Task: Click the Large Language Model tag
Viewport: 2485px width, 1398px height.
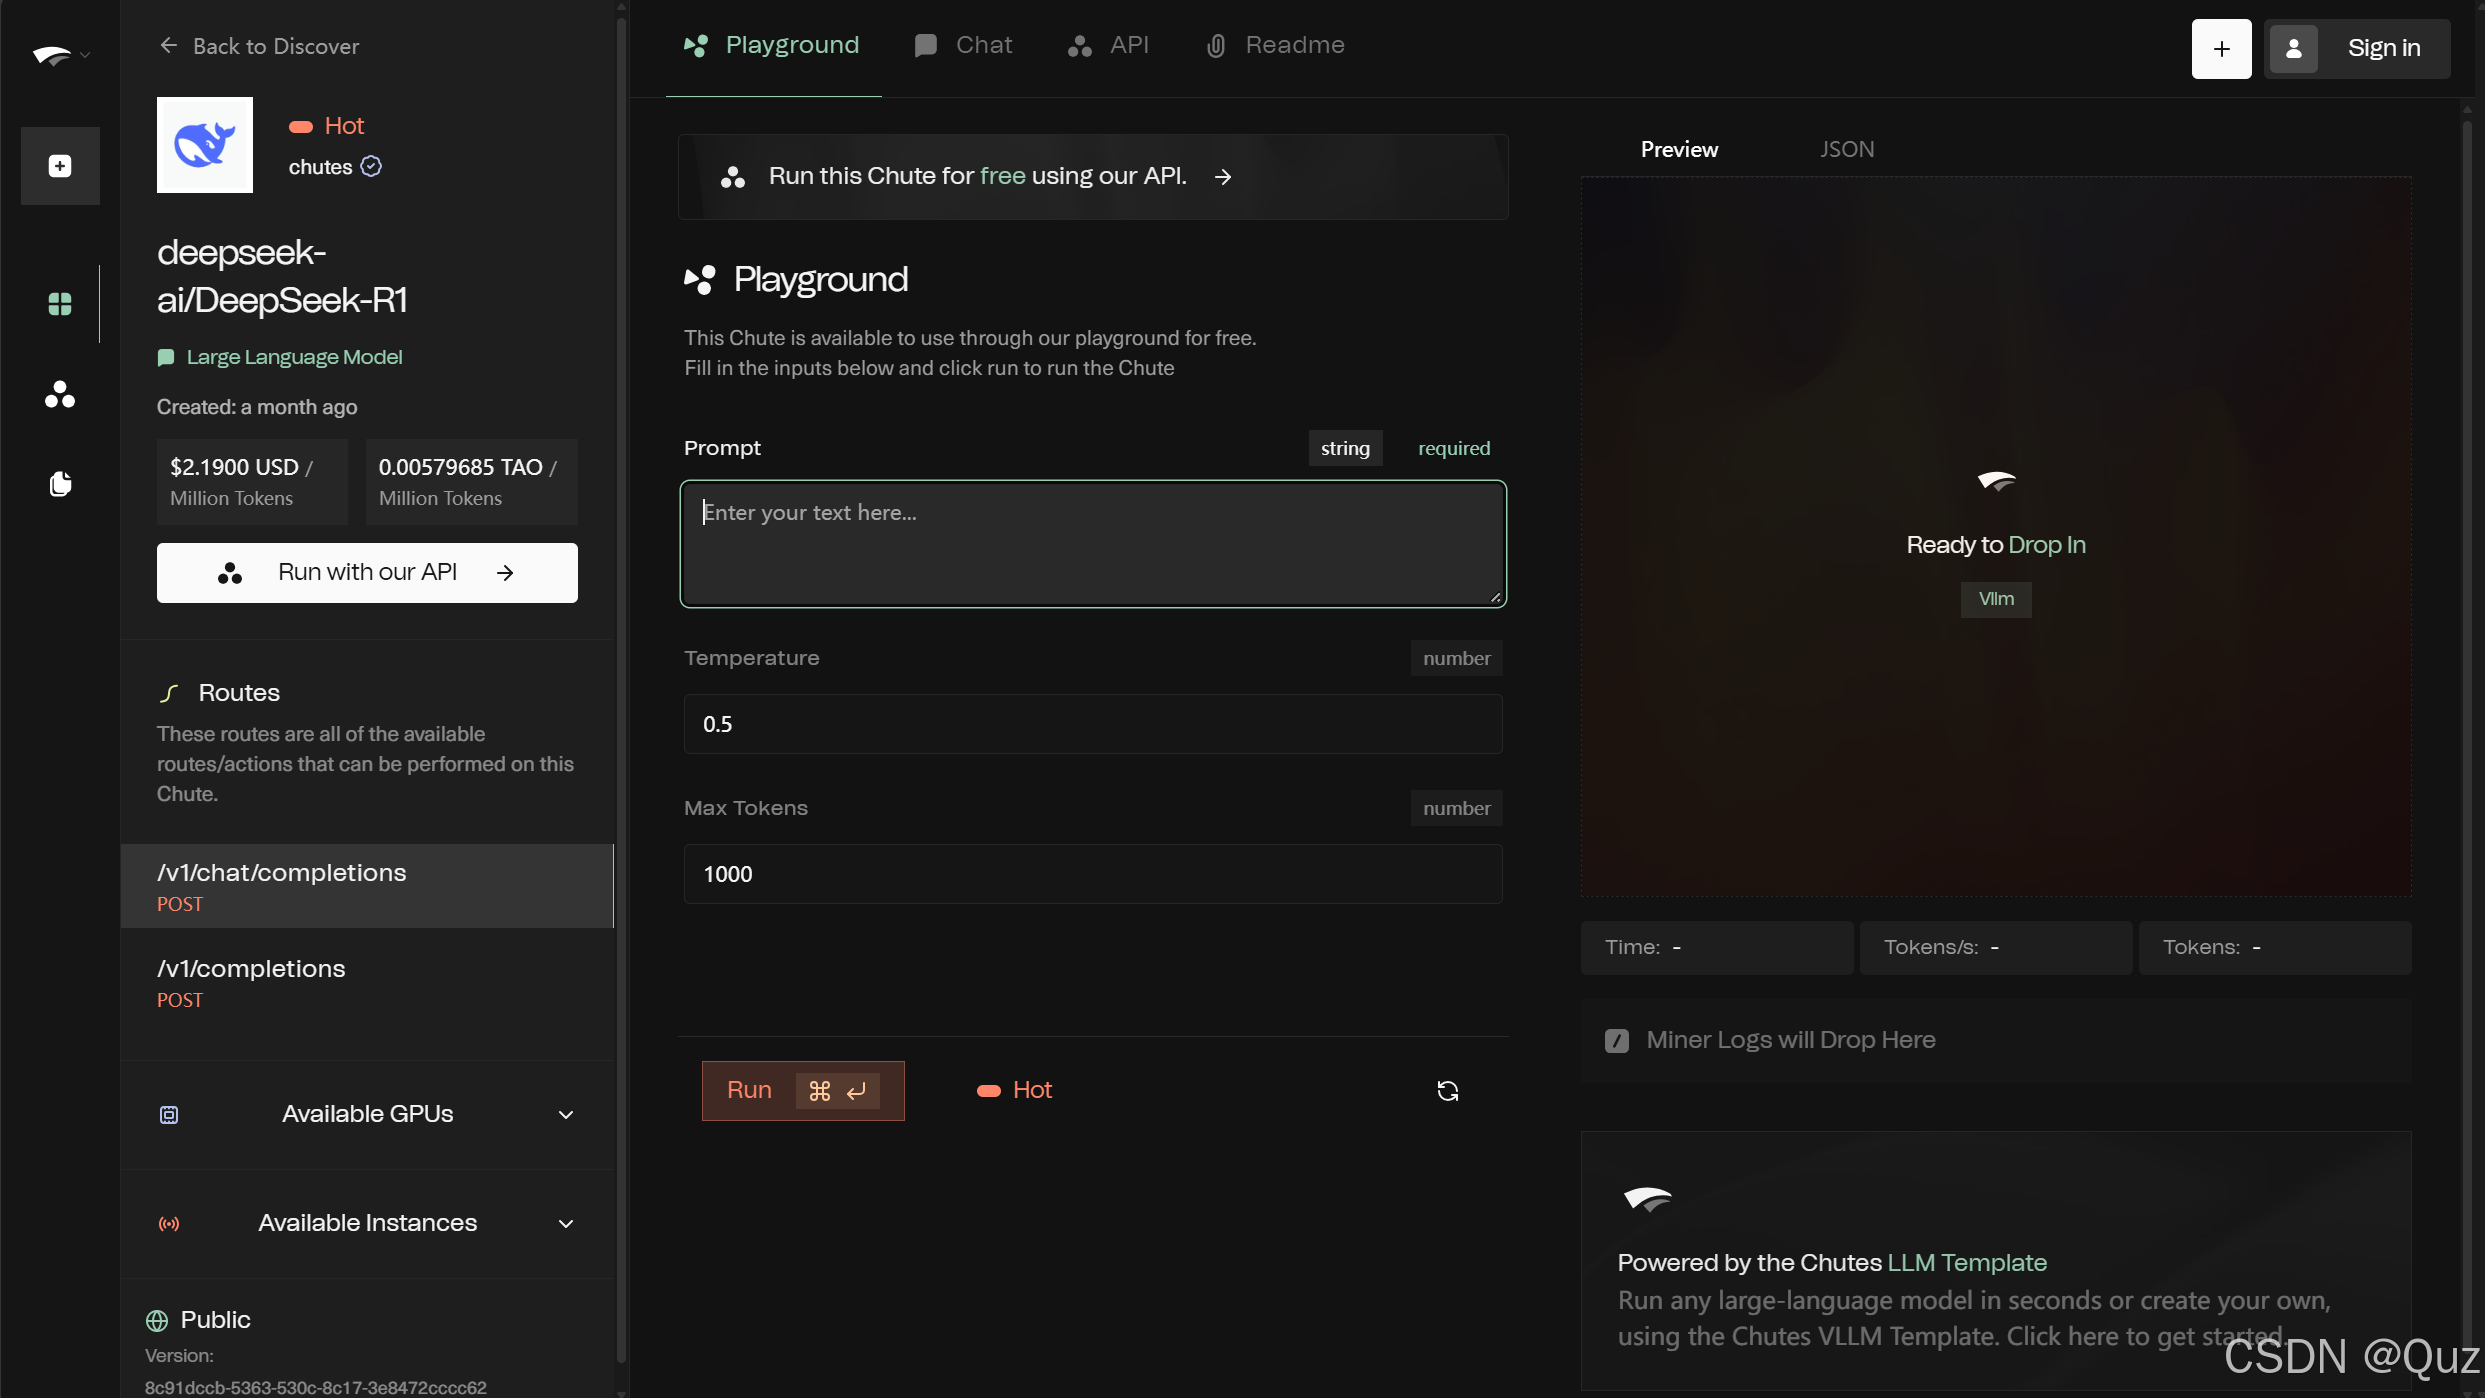Action: coord(279,357)
